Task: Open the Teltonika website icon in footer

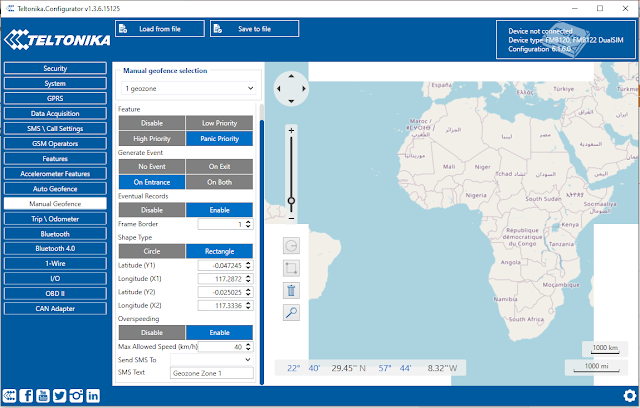Action: tap(9, 396)
